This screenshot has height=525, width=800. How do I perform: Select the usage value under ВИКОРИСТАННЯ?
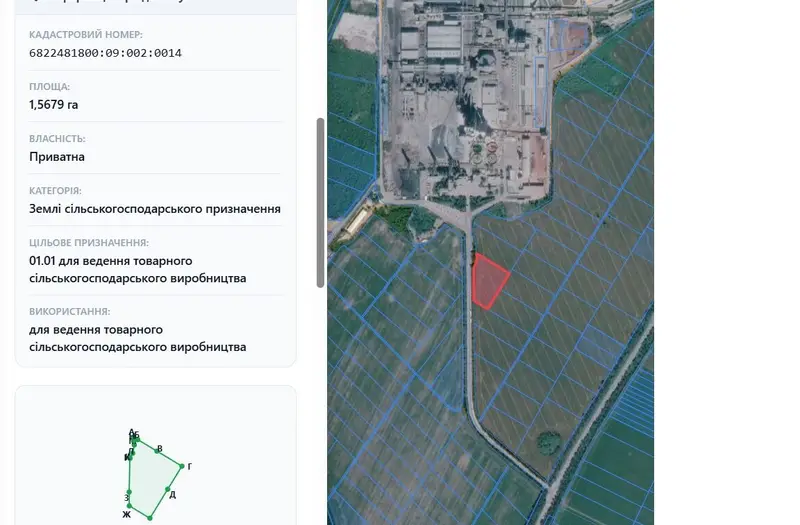(138, 338)
